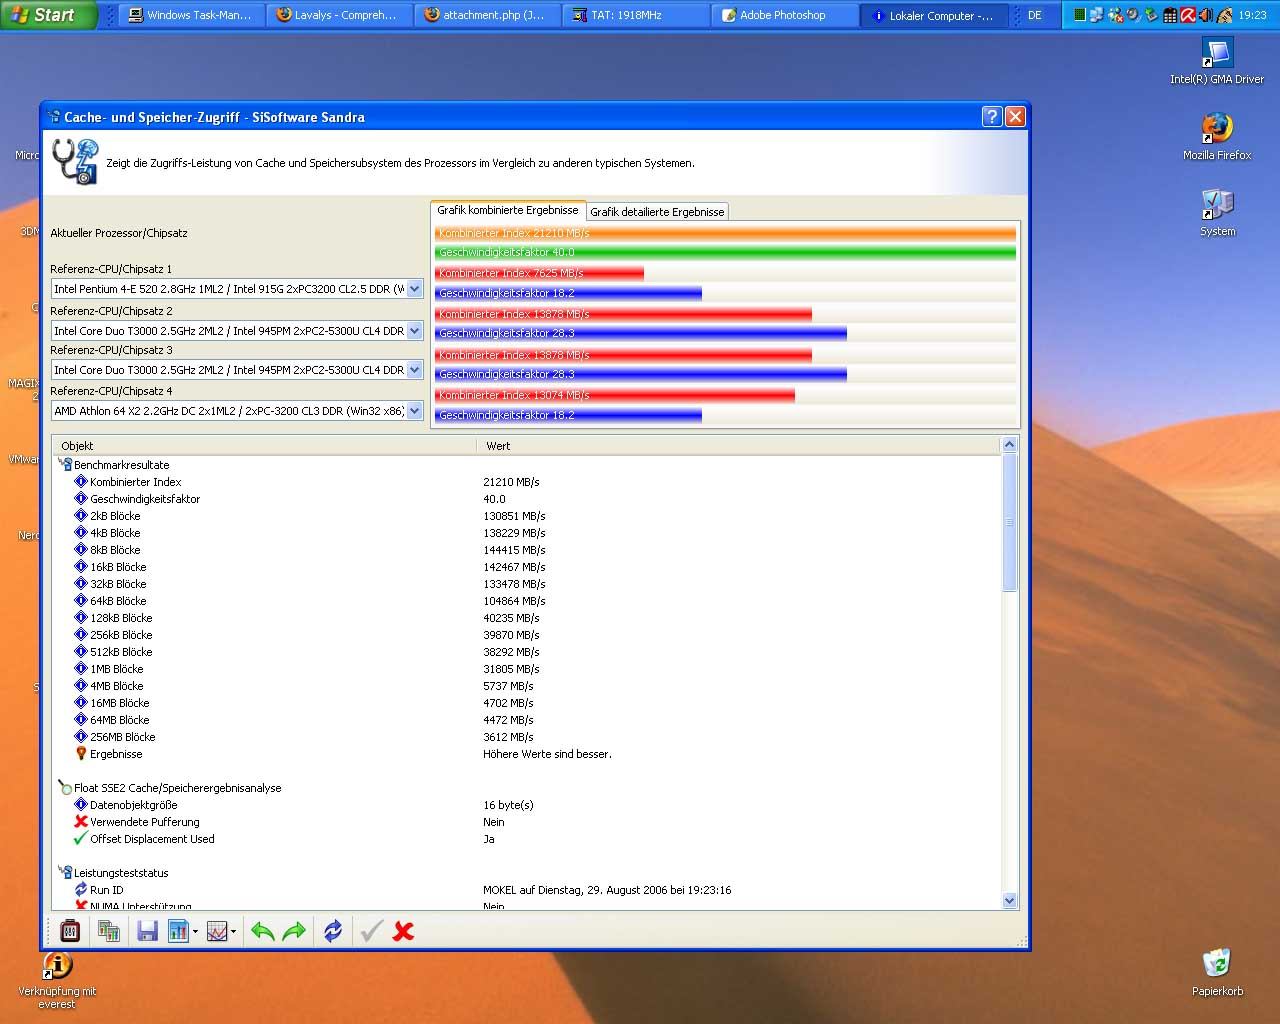Select the 256MB Blöcke row
The width and height of the screenshot is (1280, 1024).
coord(526,737)
